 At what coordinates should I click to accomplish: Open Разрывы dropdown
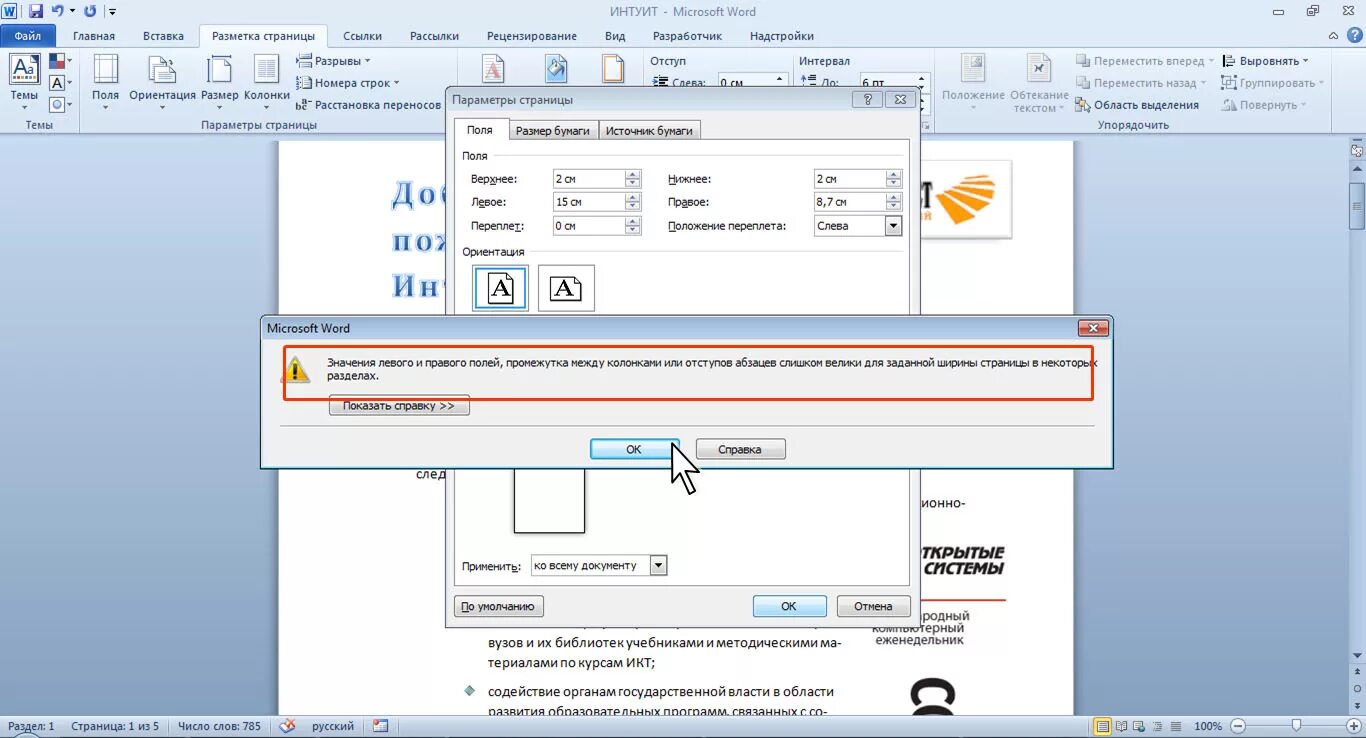[334, 61]
